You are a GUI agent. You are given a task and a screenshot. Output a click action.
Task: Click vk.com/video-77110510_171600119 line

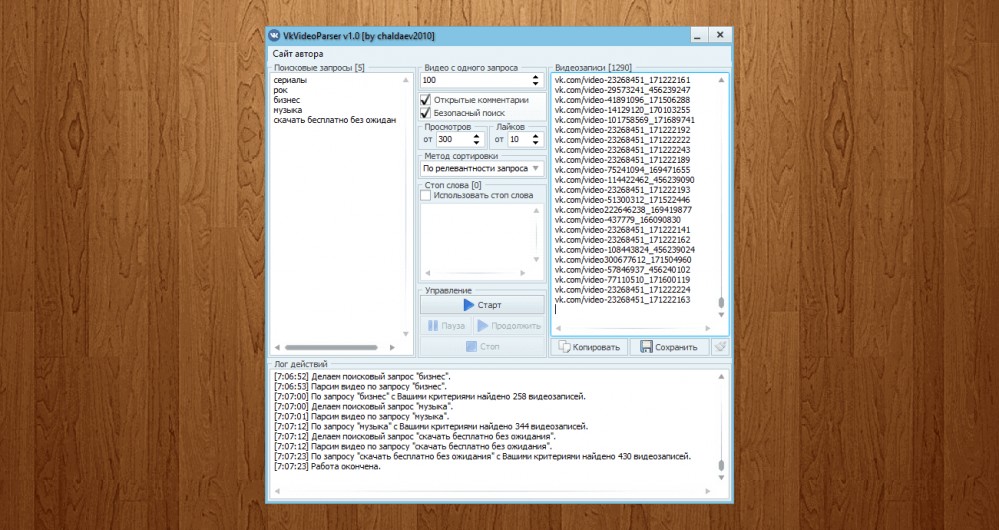(x=622, y=280)
